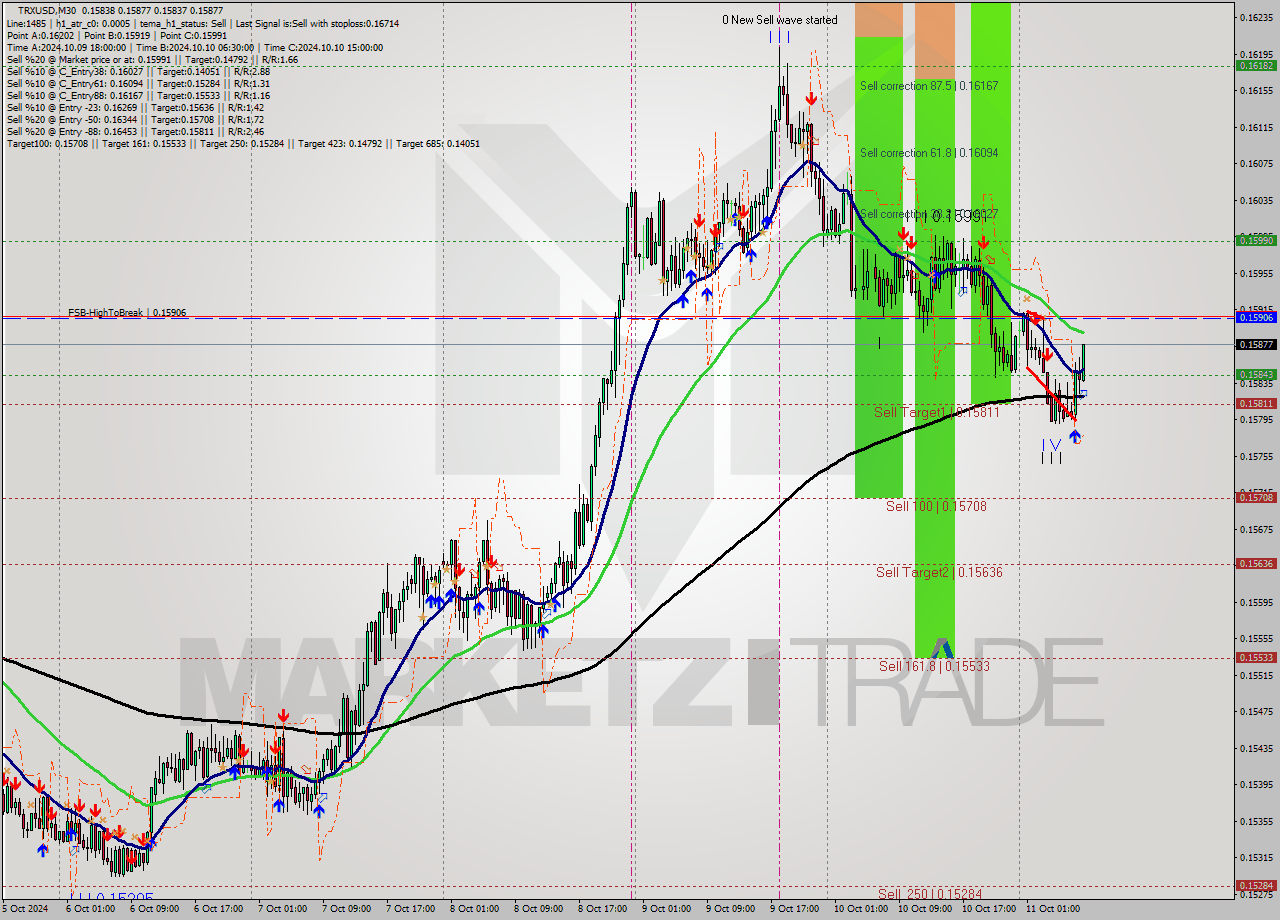Click the 'Sell correction 61.8 | 0.16094' label
Viewport: 1280px width, 920px height.
click(x=929, y=153)
